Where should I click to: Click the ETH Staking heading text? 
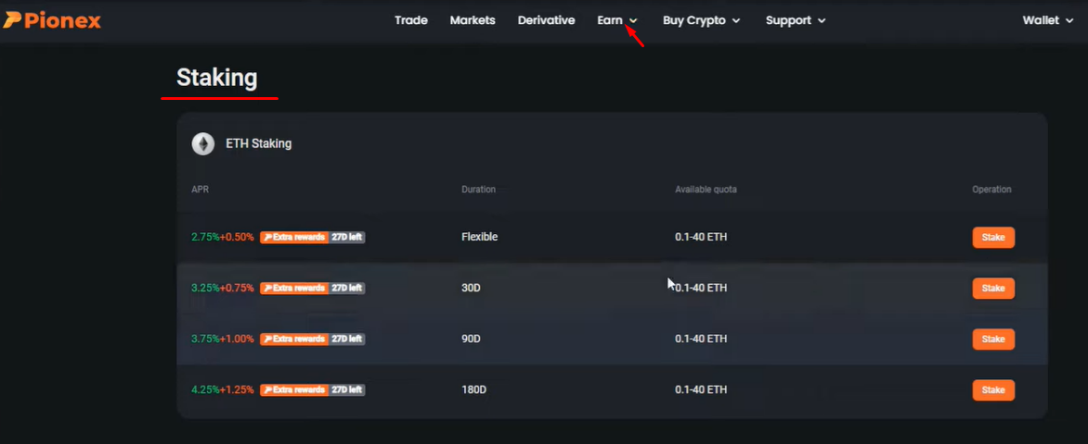click(x=259, y=144)
